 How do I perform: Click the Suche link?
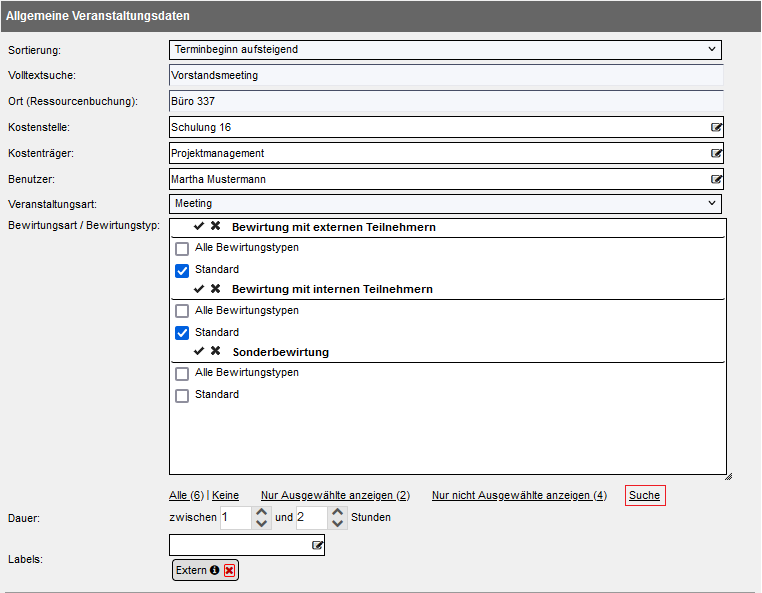644,495
